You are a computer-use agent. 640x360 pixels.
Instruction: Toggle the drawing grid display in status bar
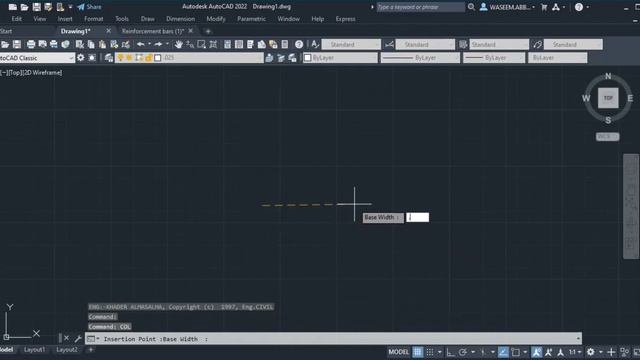[418, 351]
